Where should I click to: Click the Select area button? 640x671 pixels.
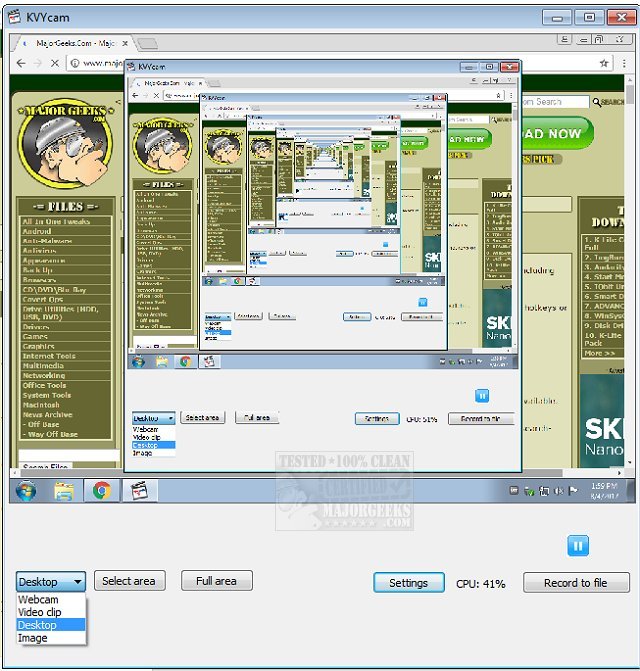pos(130,581)
